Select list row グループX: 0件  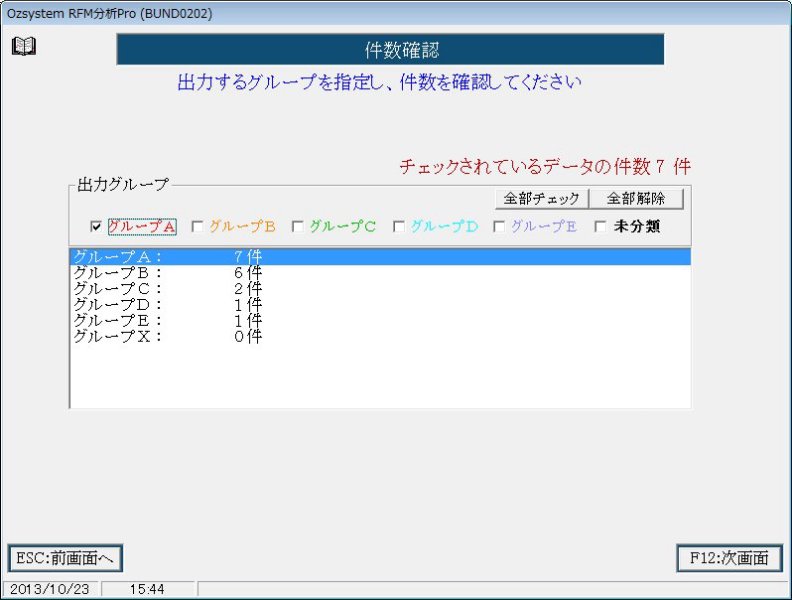(x=380, y=336)
